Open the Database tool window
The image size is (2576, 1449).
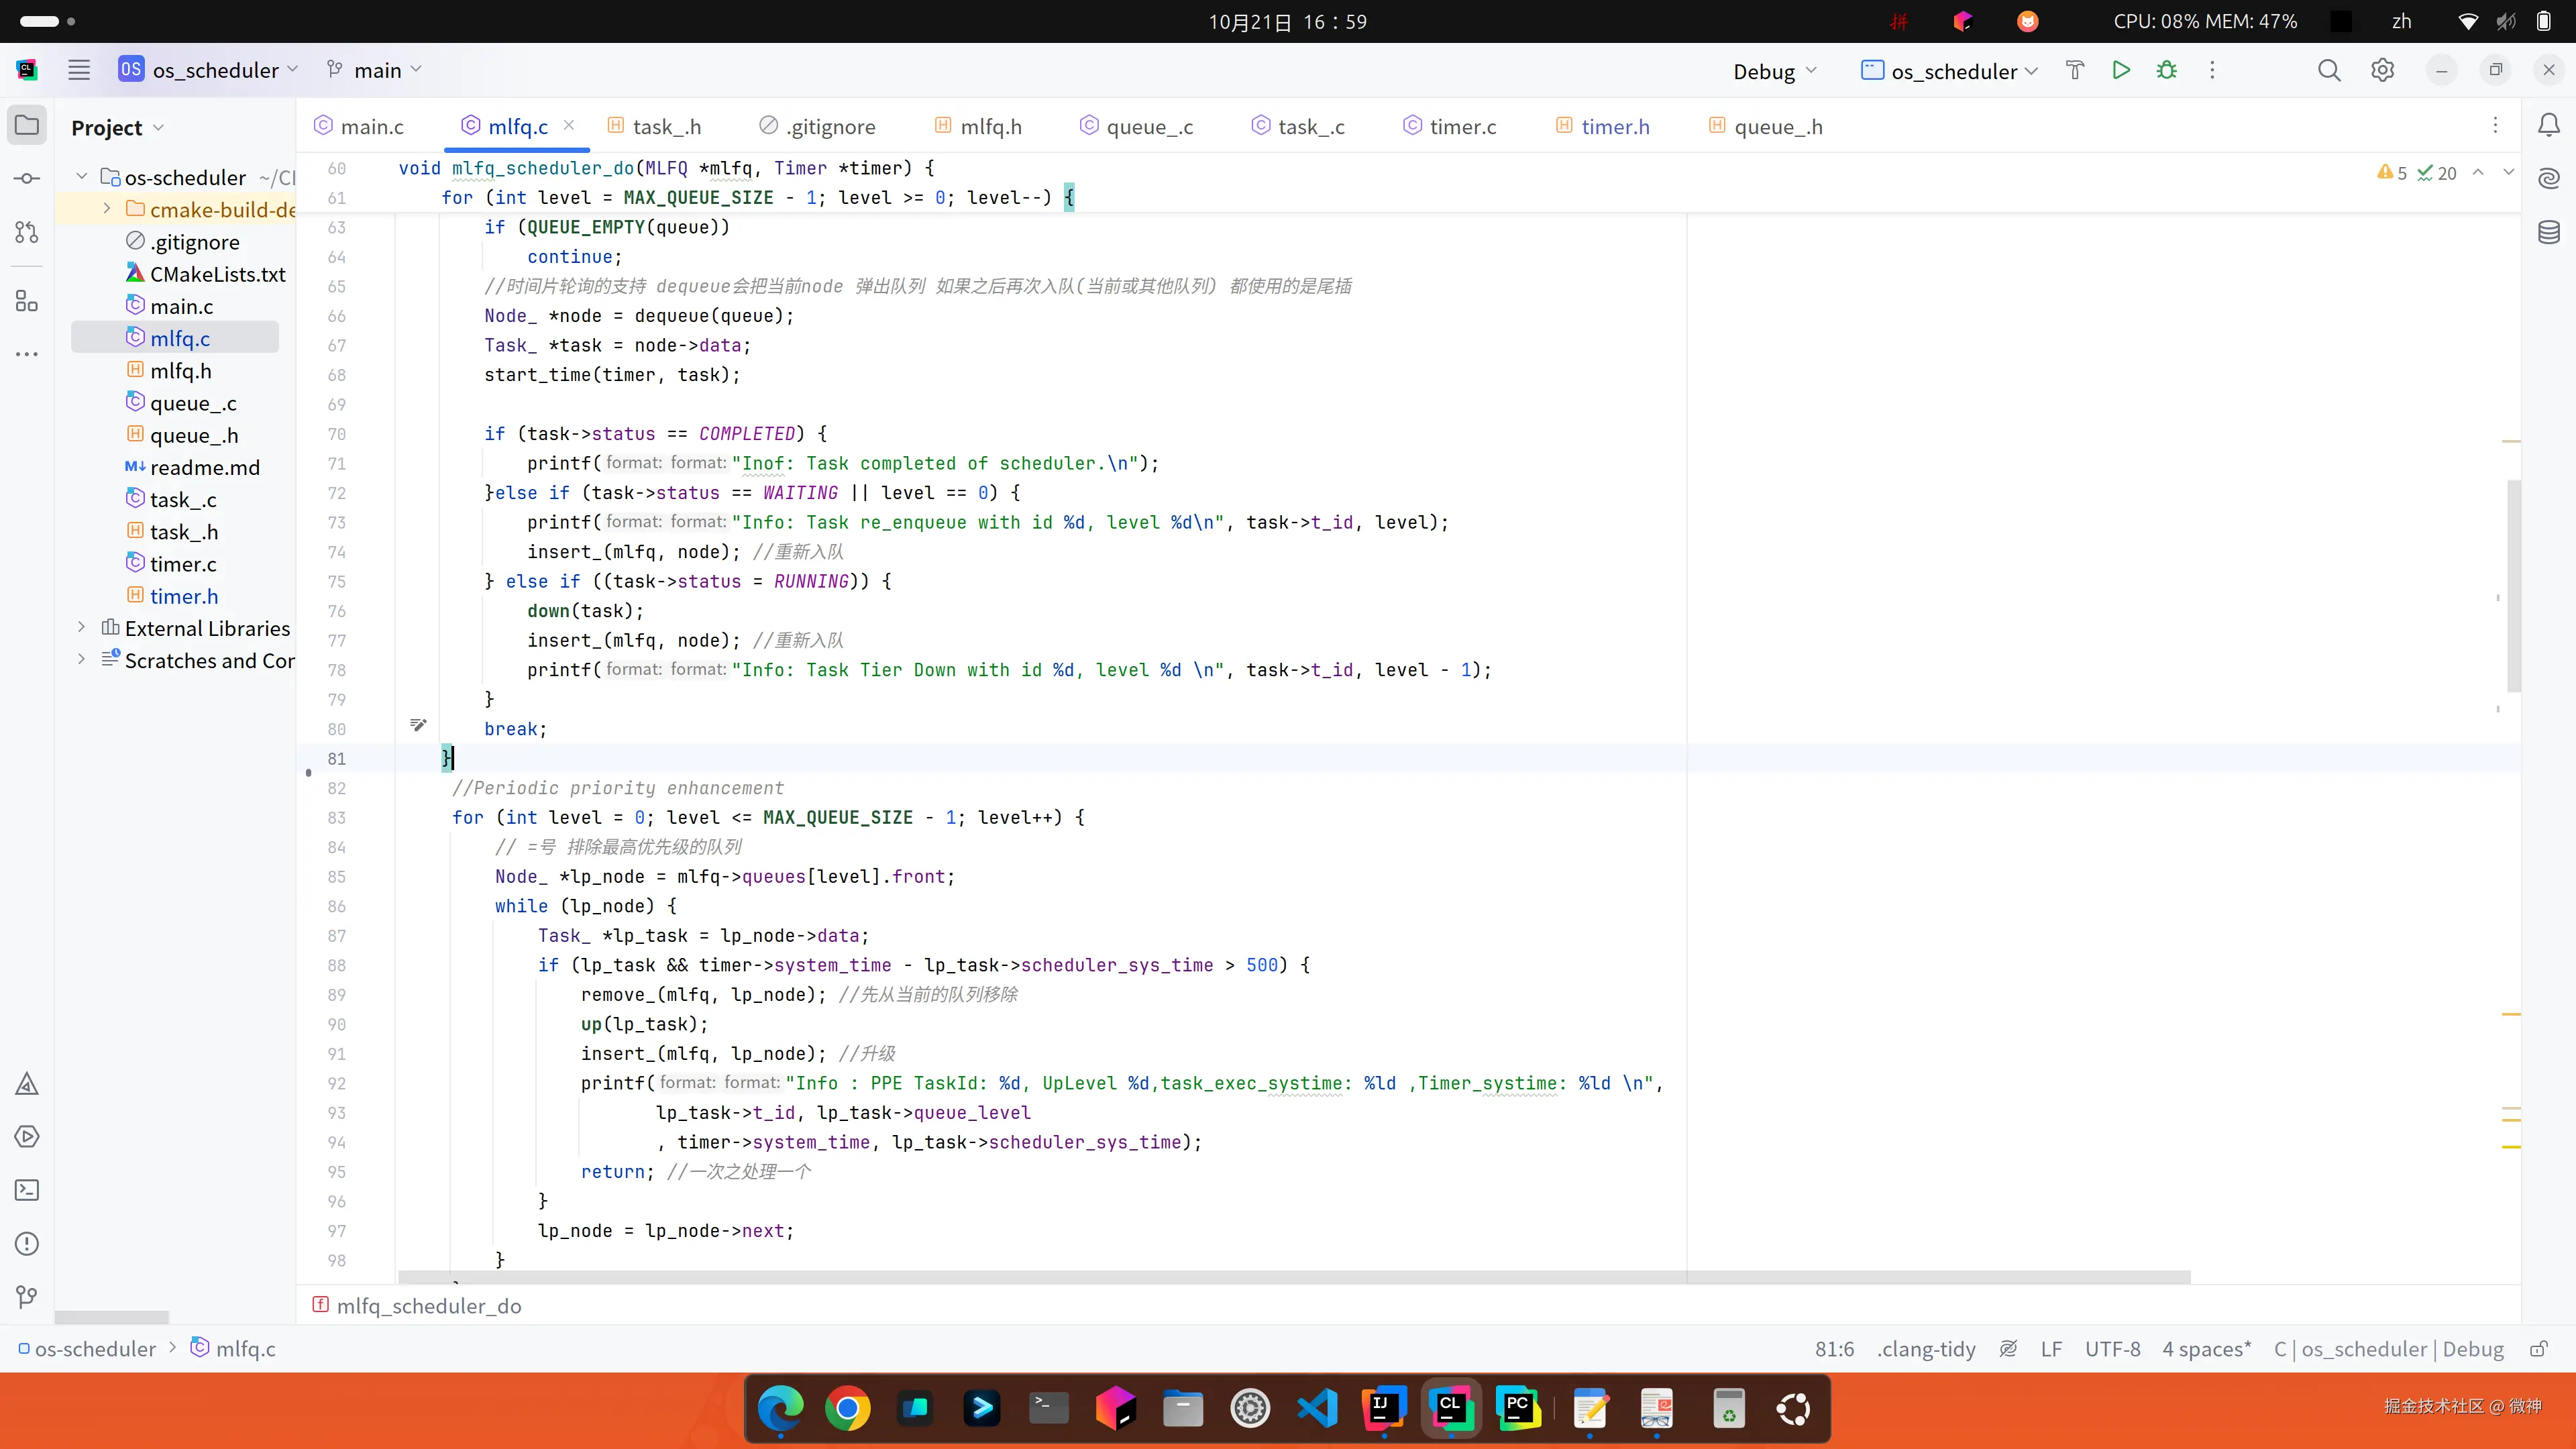tap(2549, 233)
